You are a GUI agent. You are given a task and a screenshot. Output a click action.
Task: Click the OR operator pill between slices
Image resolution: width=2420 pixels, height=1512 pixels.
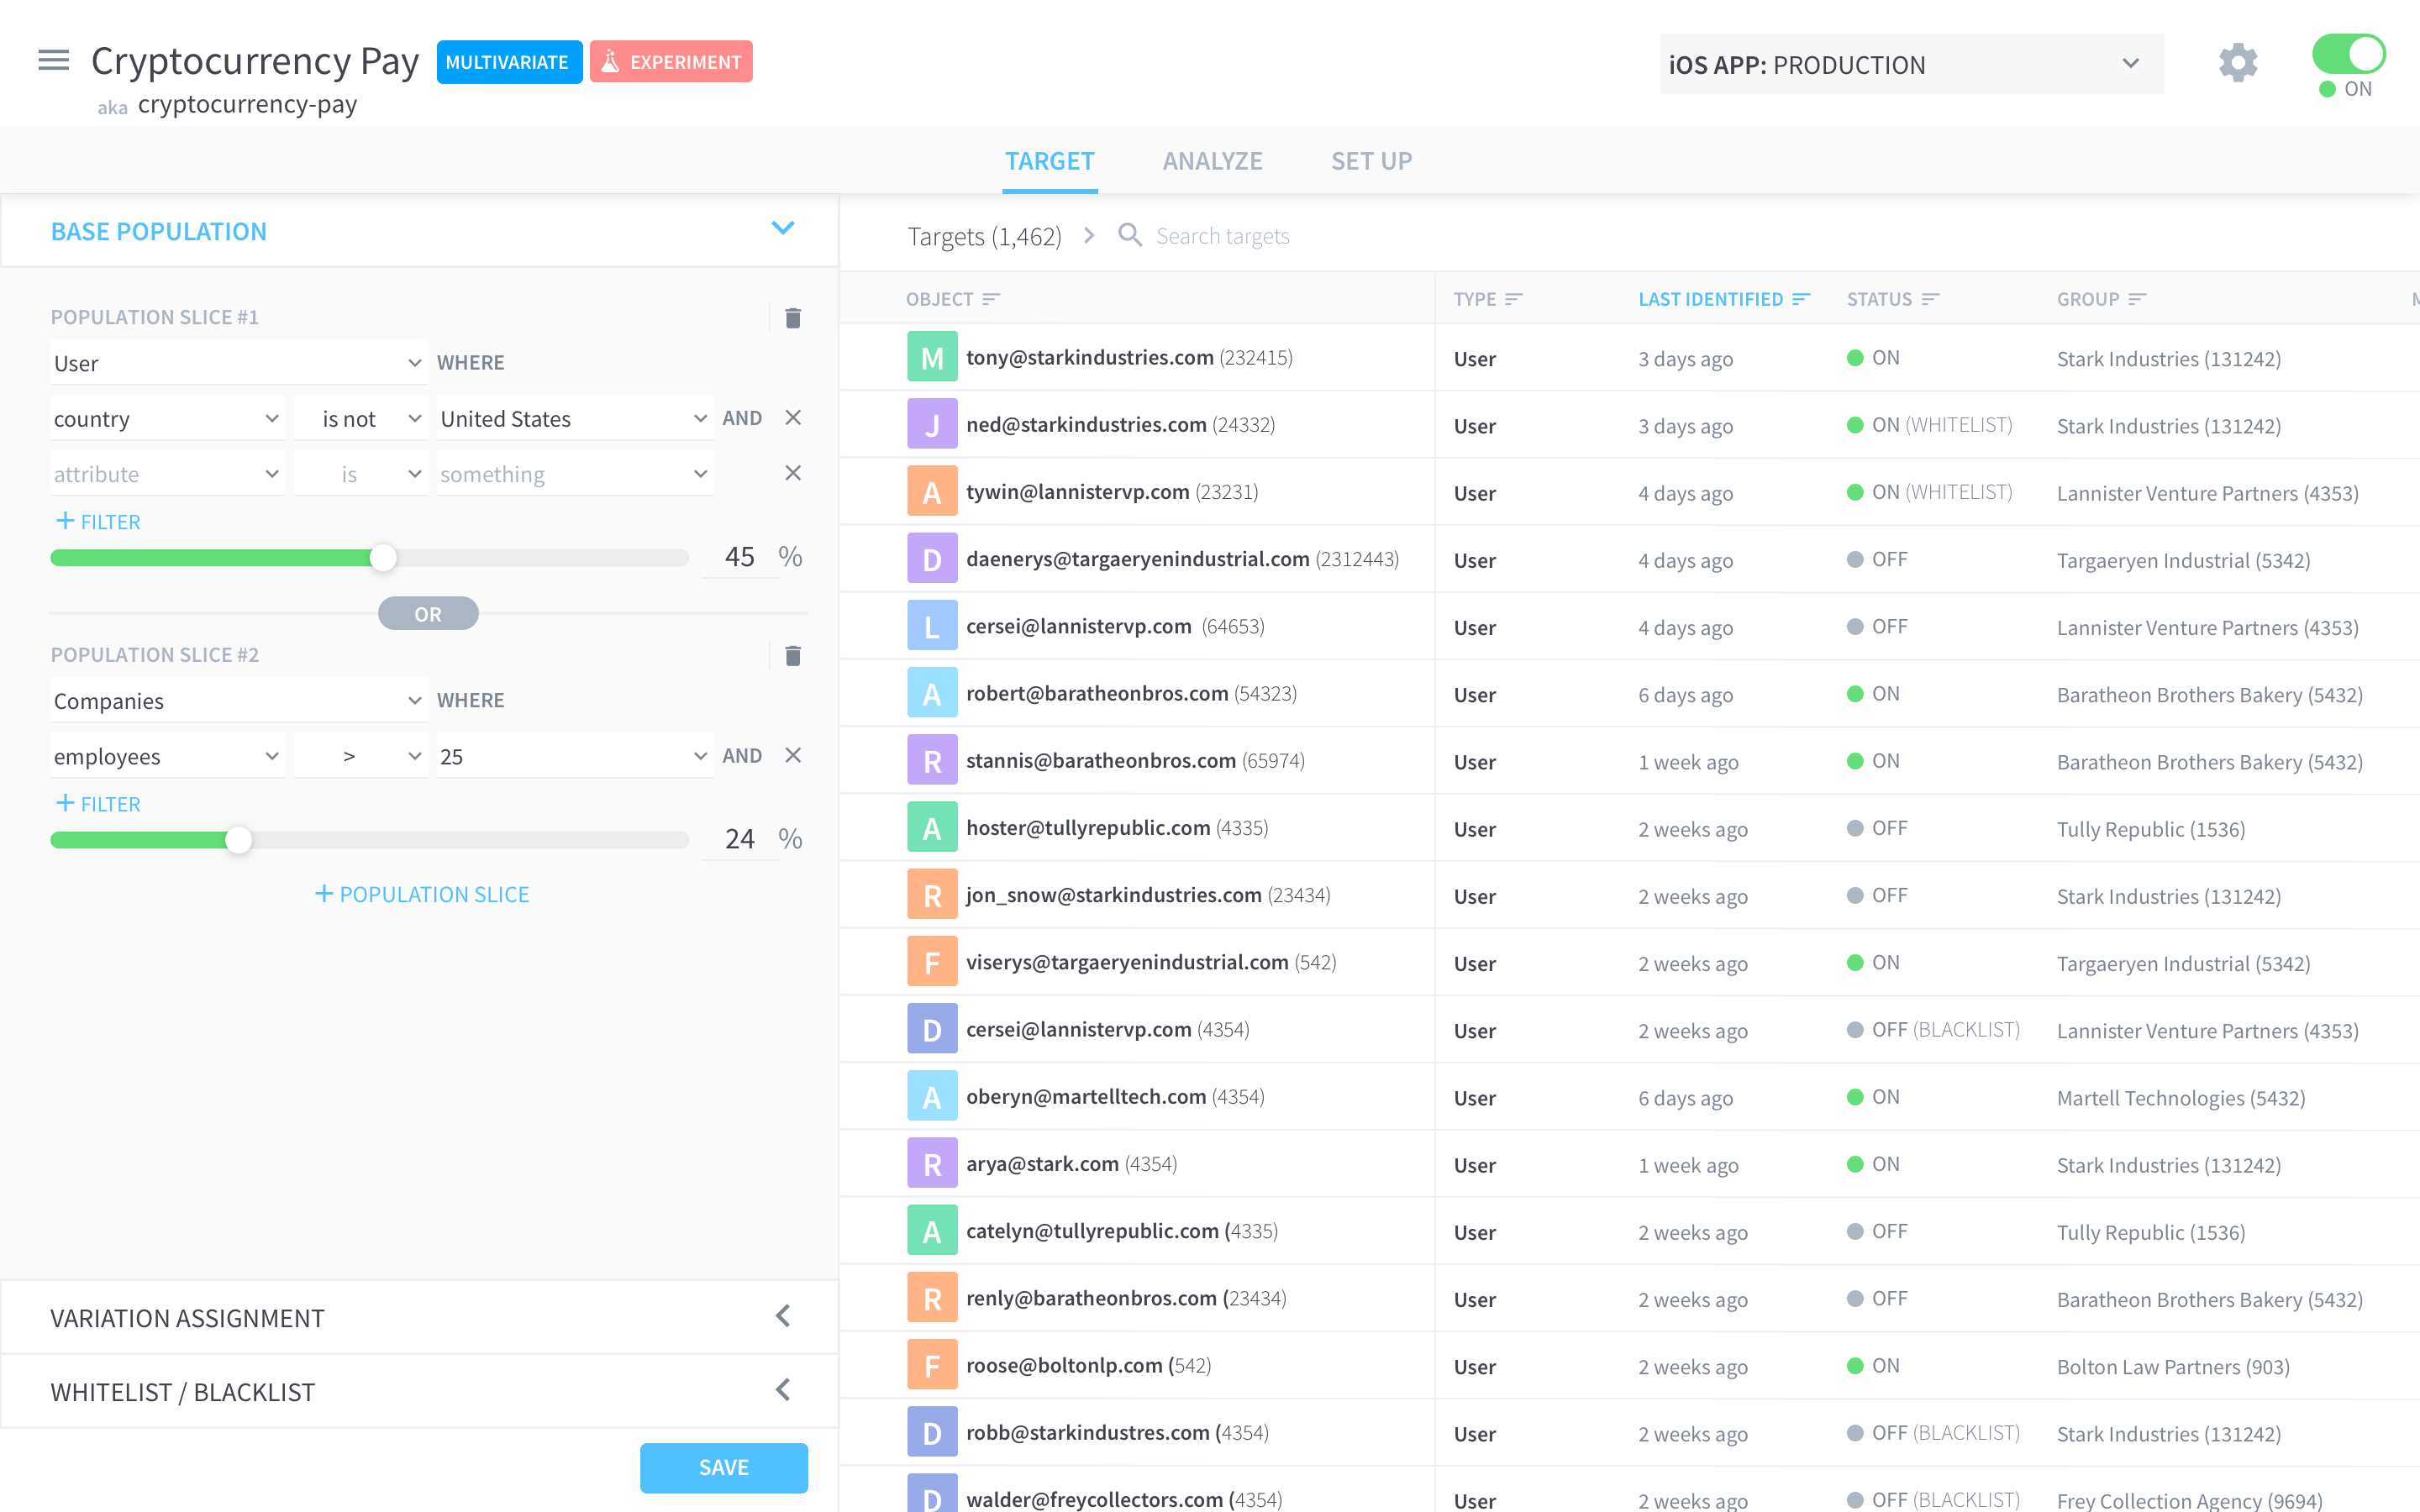tap(428, 614)
